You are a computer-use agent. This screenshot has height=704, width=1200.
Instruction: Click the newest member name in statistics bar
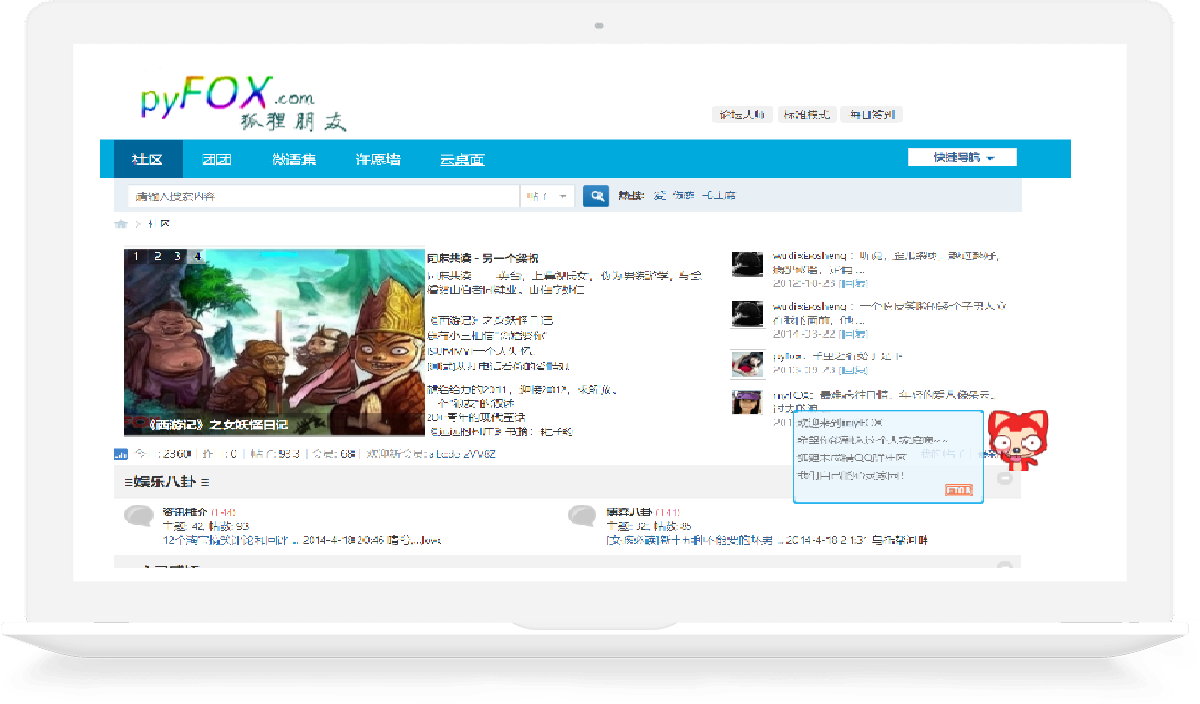coord(462,454)
